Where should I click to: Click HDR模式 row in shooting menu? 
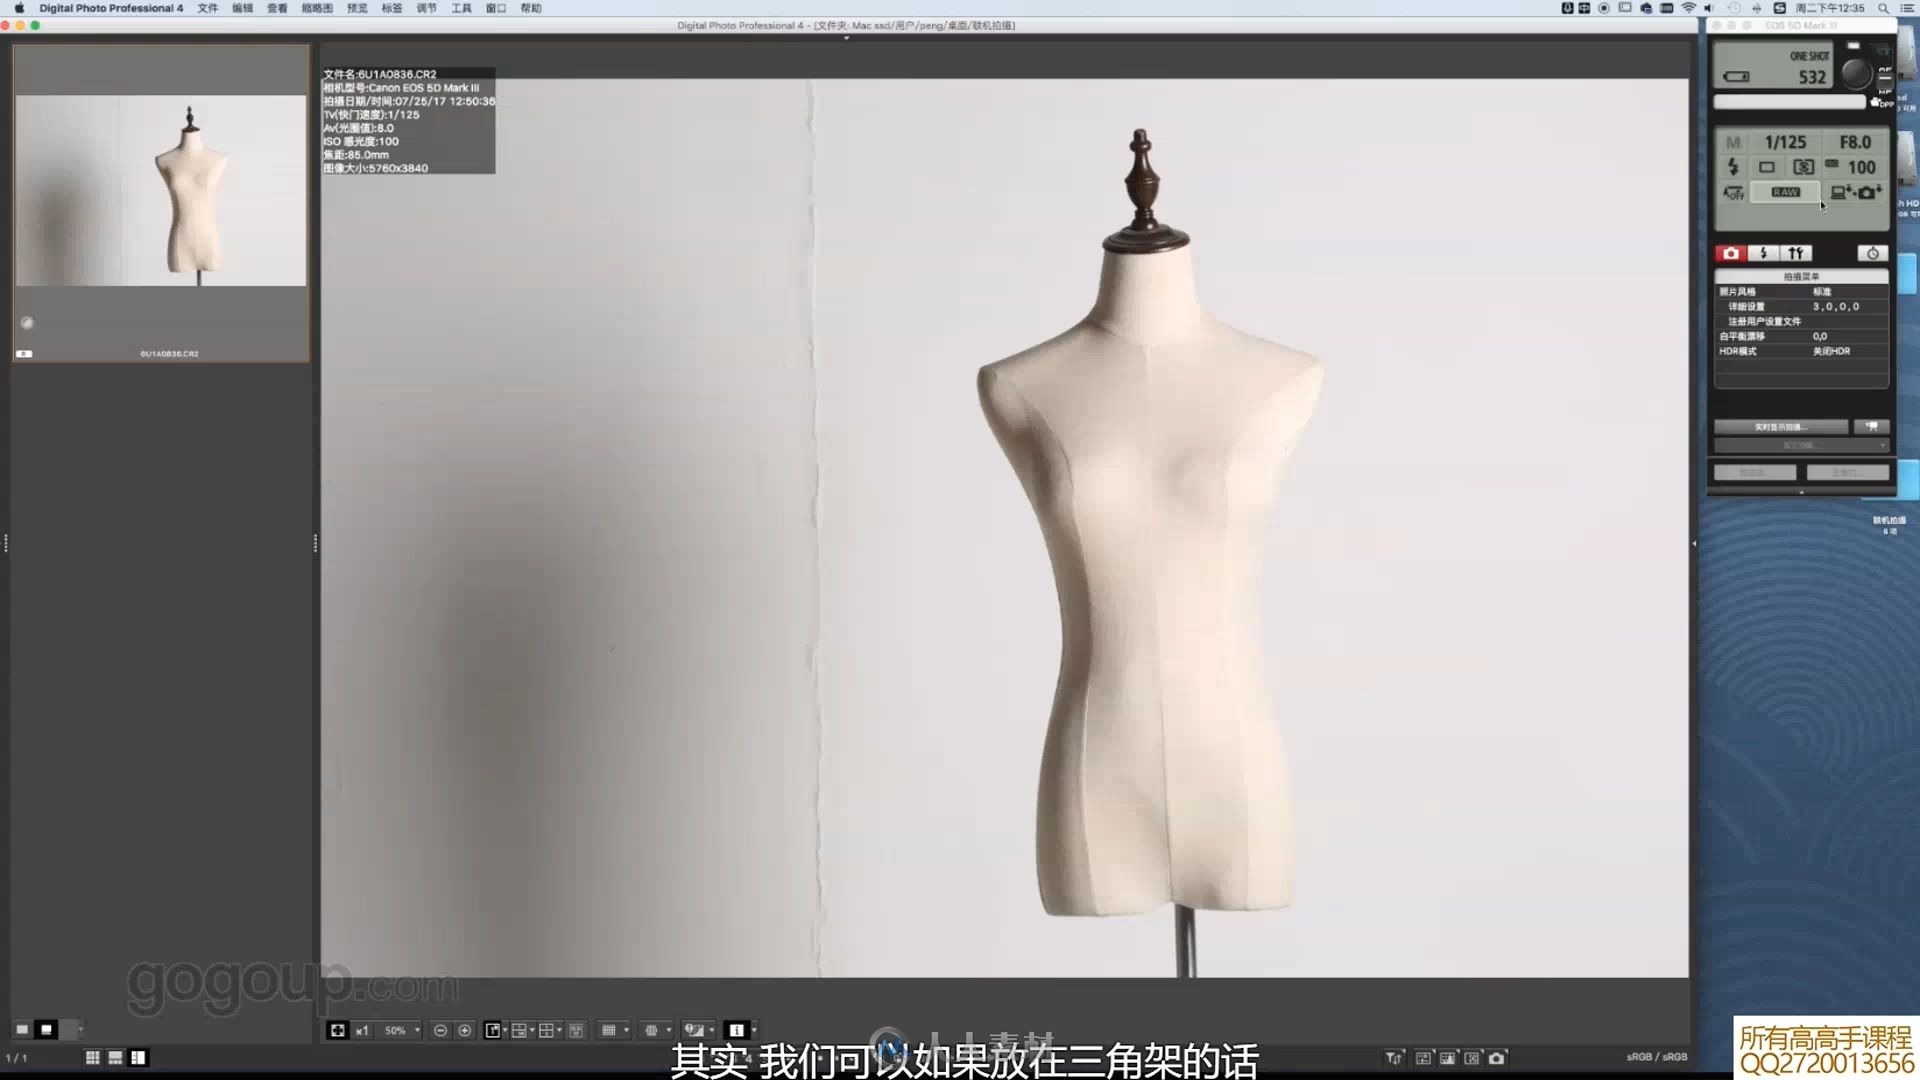1802,351
